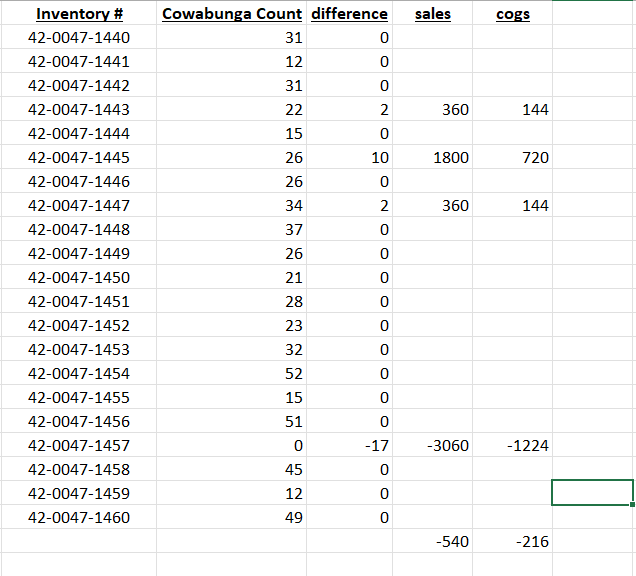This screenshot has height=576, width=636.
Task: Select the 'Cowabunga Count' header cell
Action: point(232,13)
